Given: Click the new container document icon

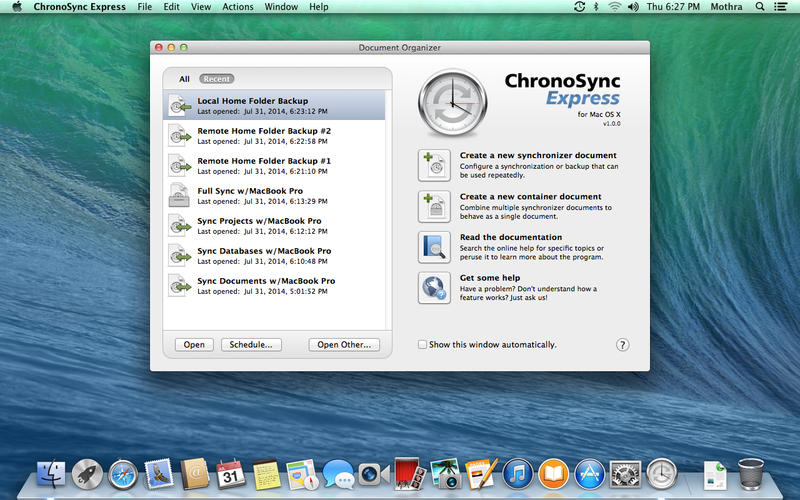Looking at the screenshot, I should coord(434,206).
